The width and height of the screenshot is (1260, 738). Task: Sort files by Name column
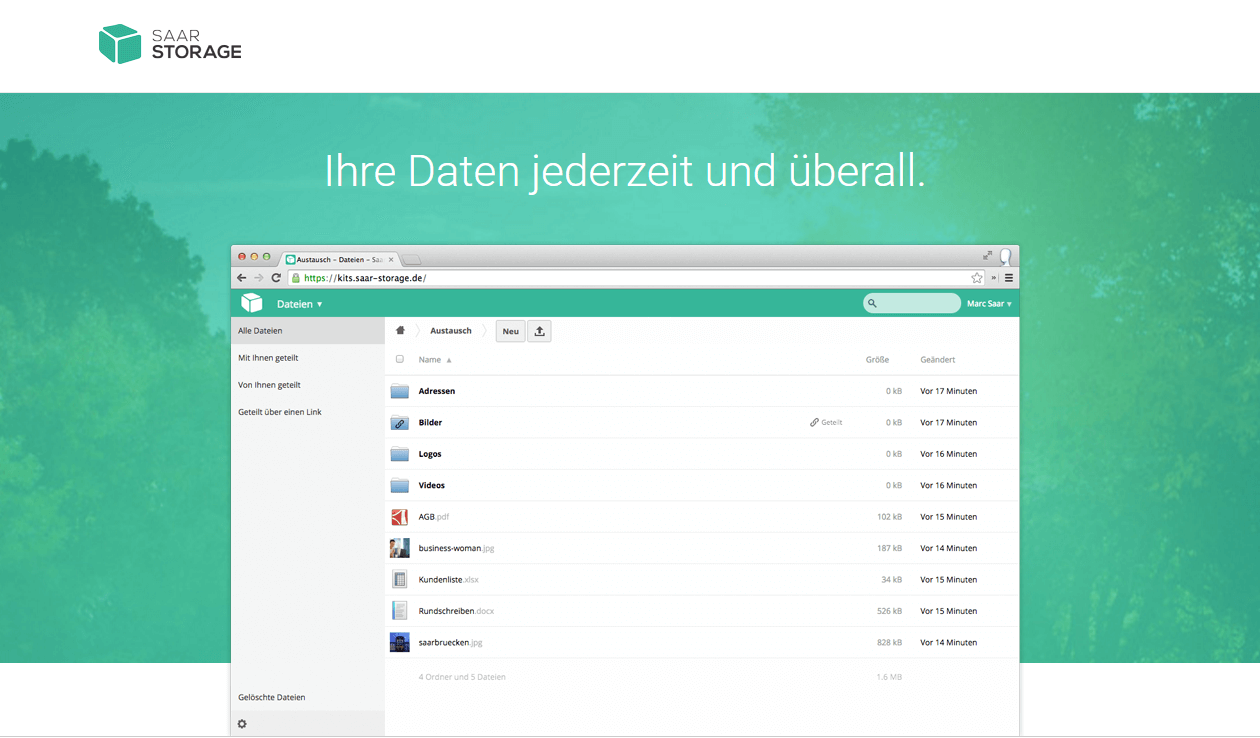430,360
